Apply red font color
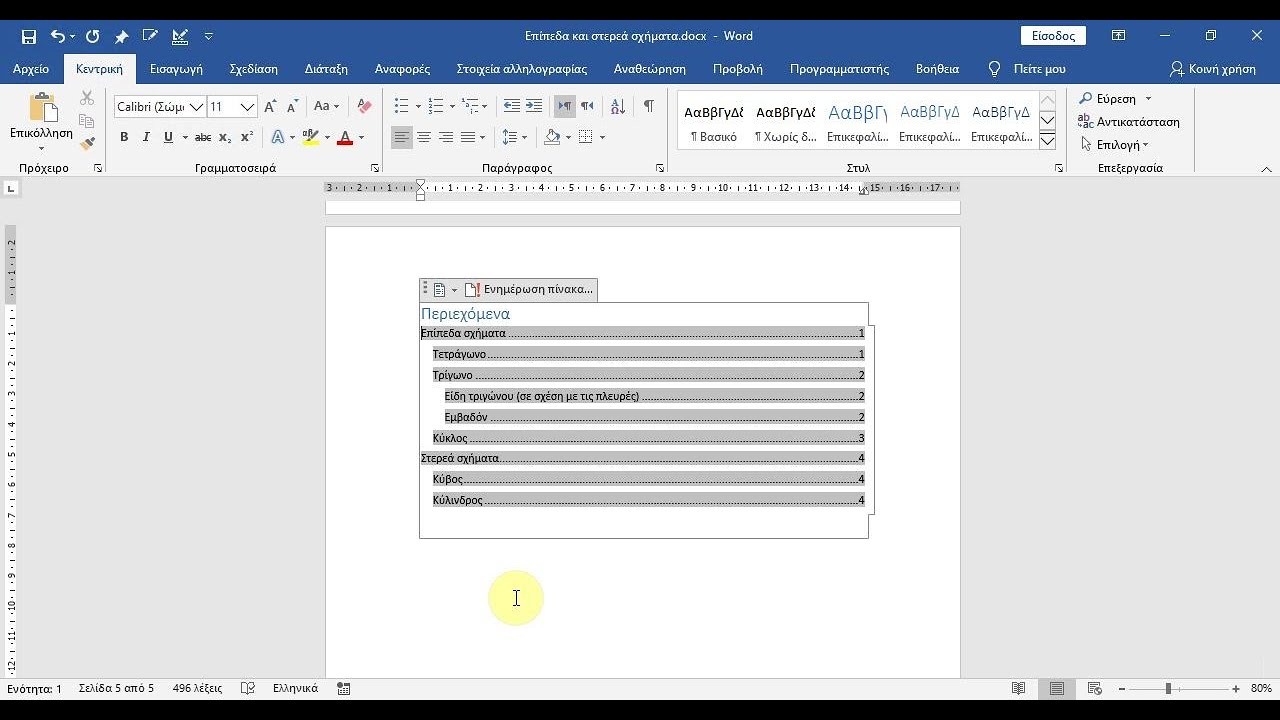This screenshot has width=1280, height=720. coord(345,137)
